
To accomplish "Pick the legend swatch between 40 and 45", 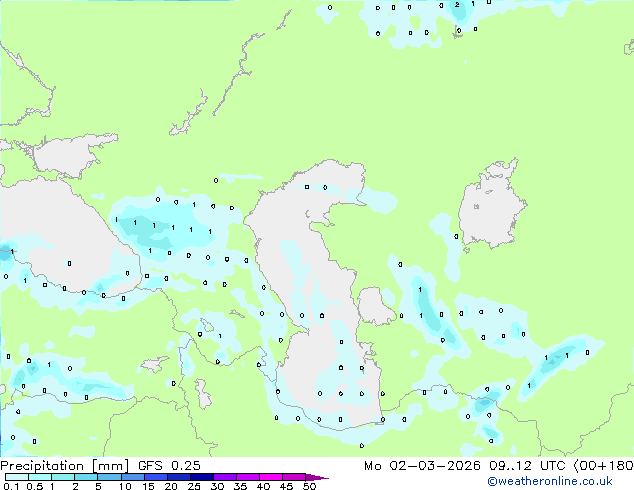I will point(270,477).
